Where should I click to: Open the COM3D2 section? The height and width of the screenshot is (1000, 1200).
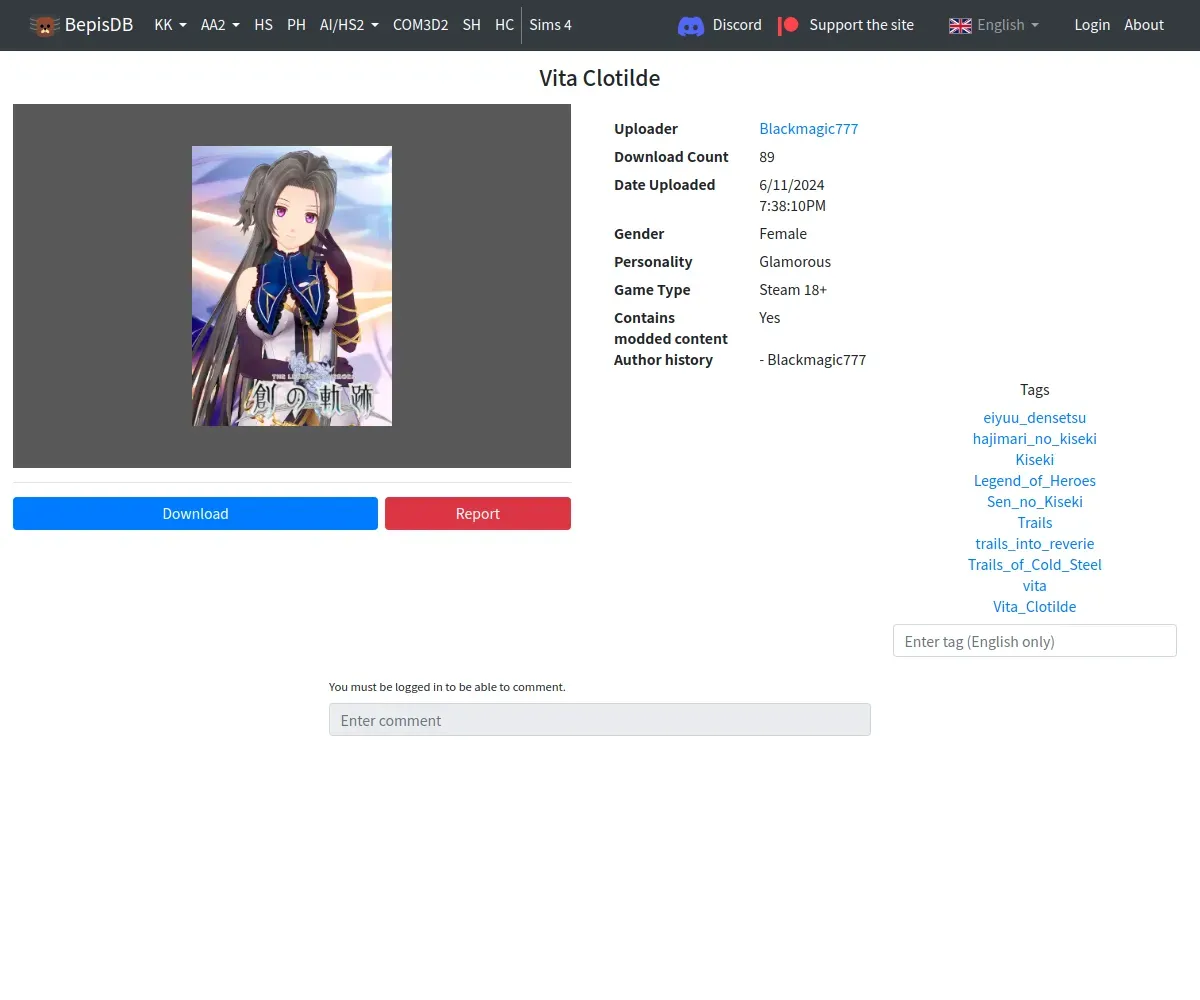(420, 25)
